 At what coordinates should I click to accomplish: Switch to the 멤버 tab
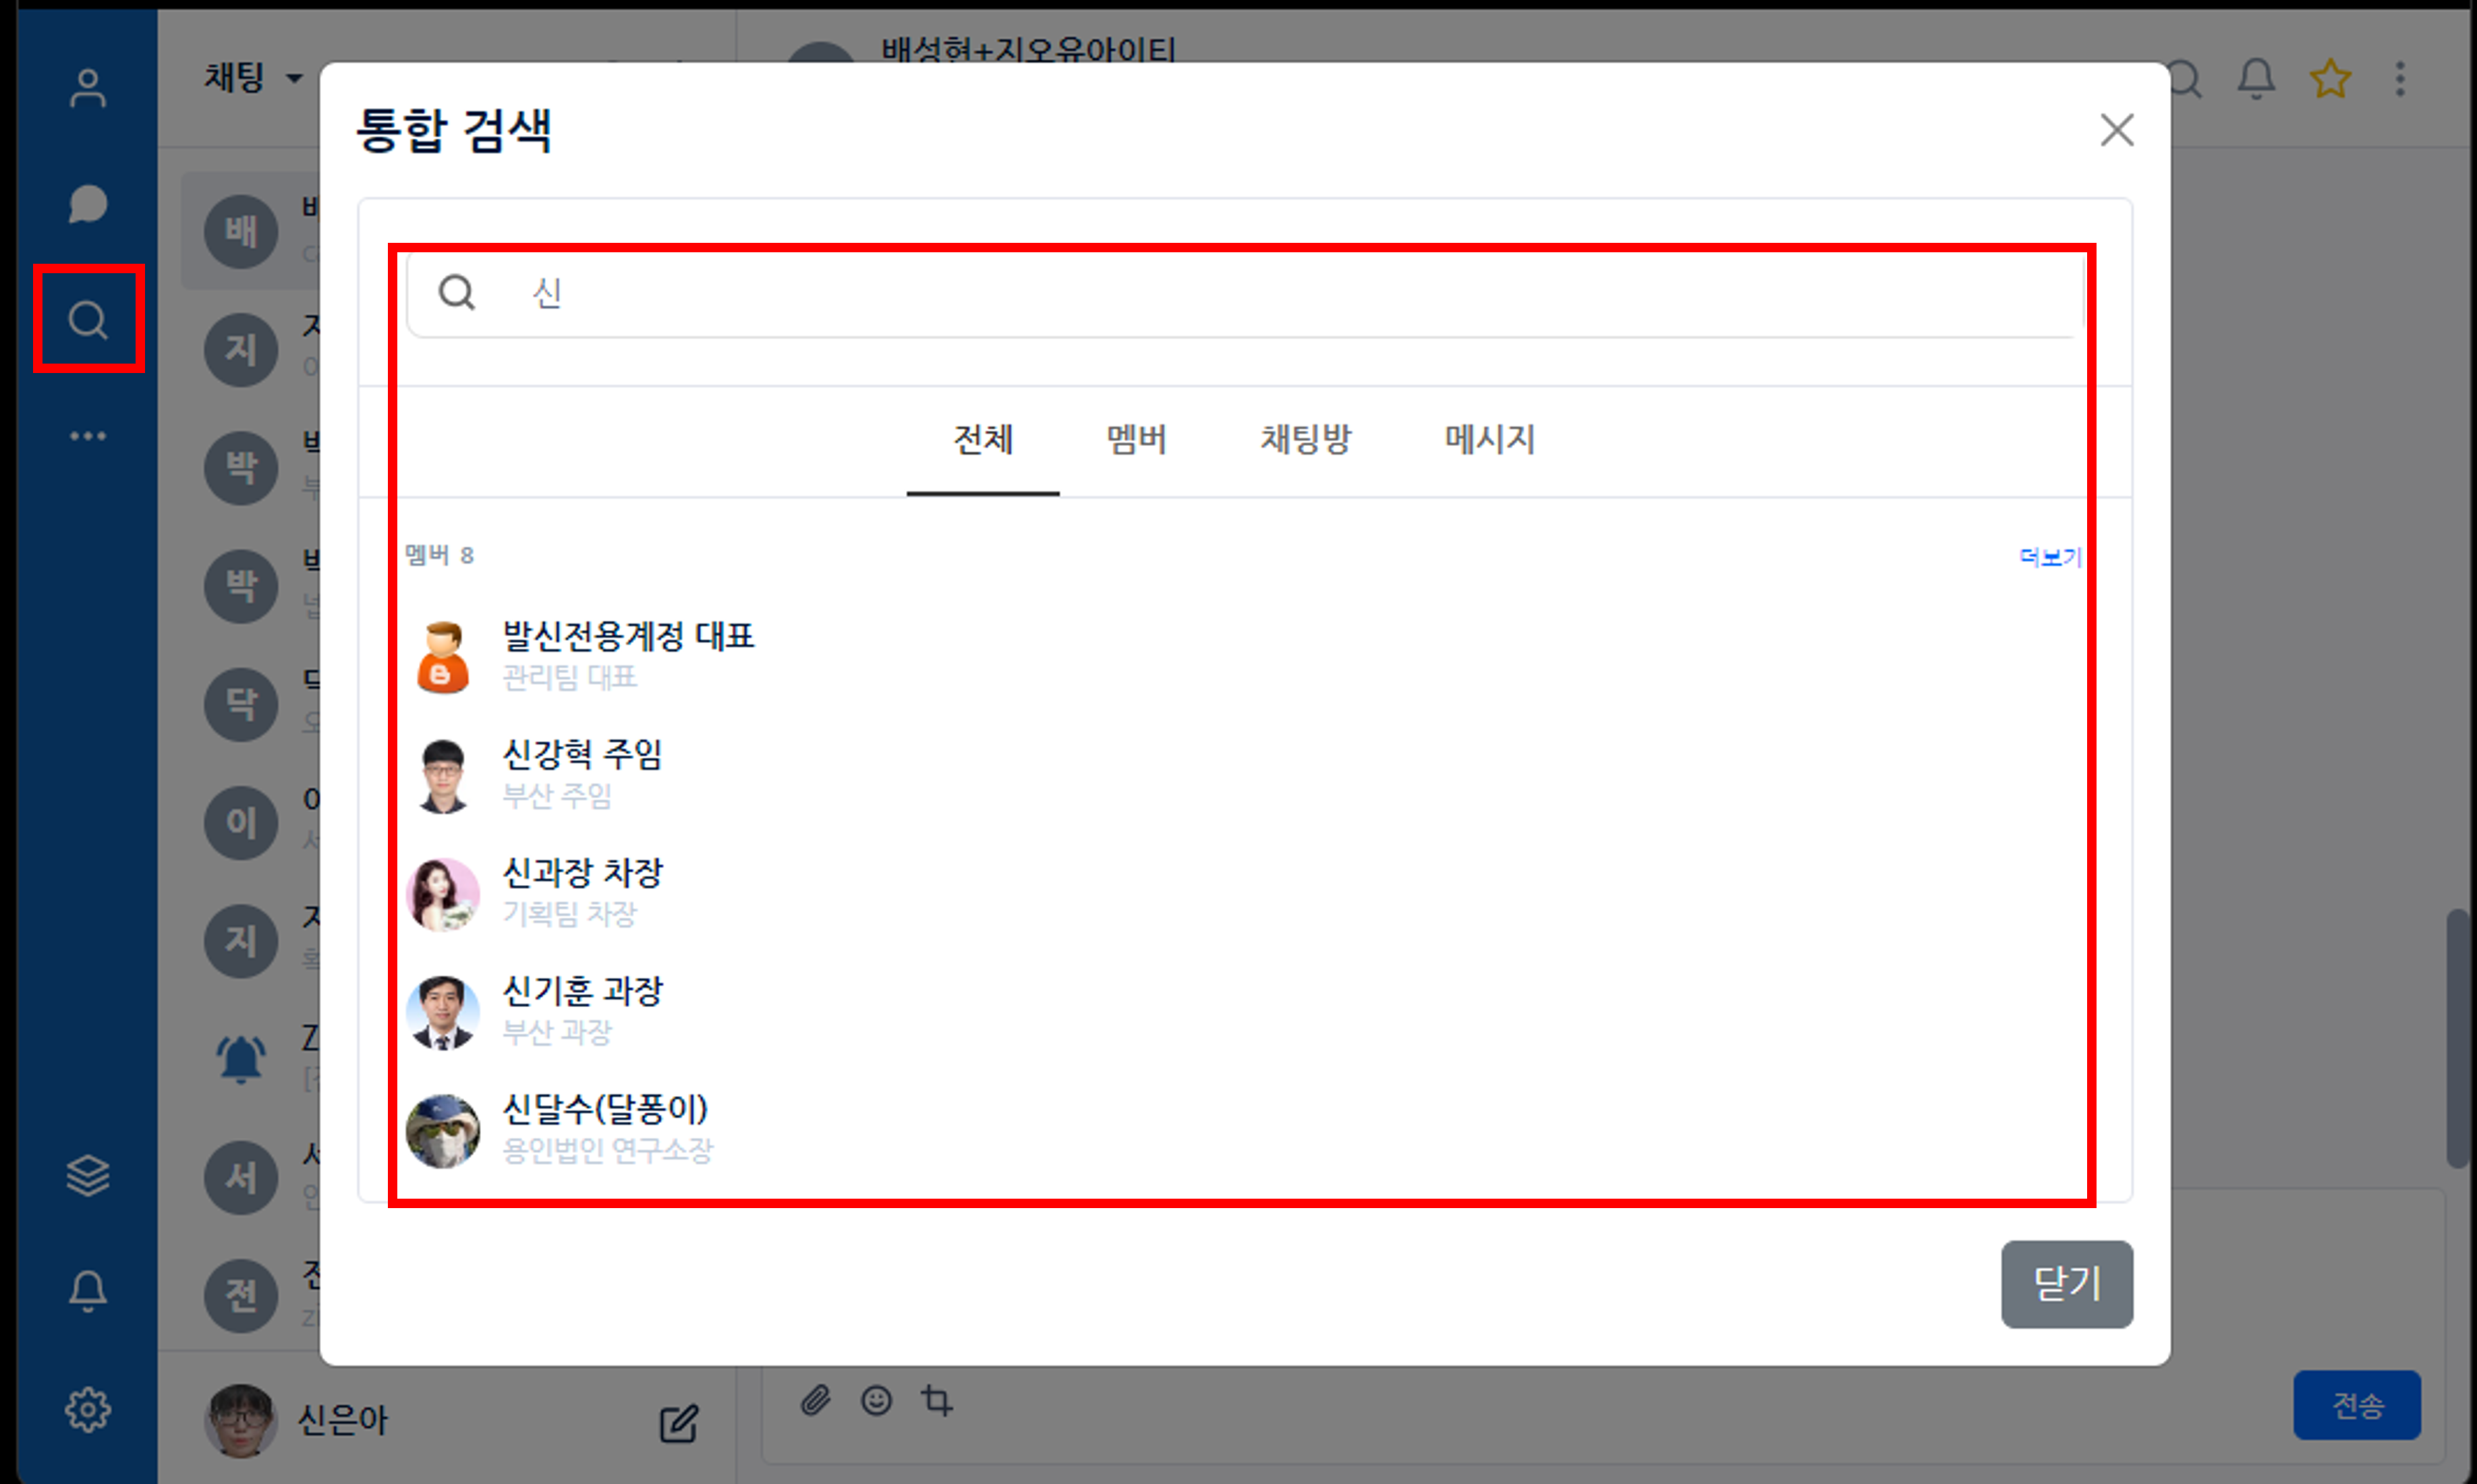pyautogui.click(x=1136, y=440)
